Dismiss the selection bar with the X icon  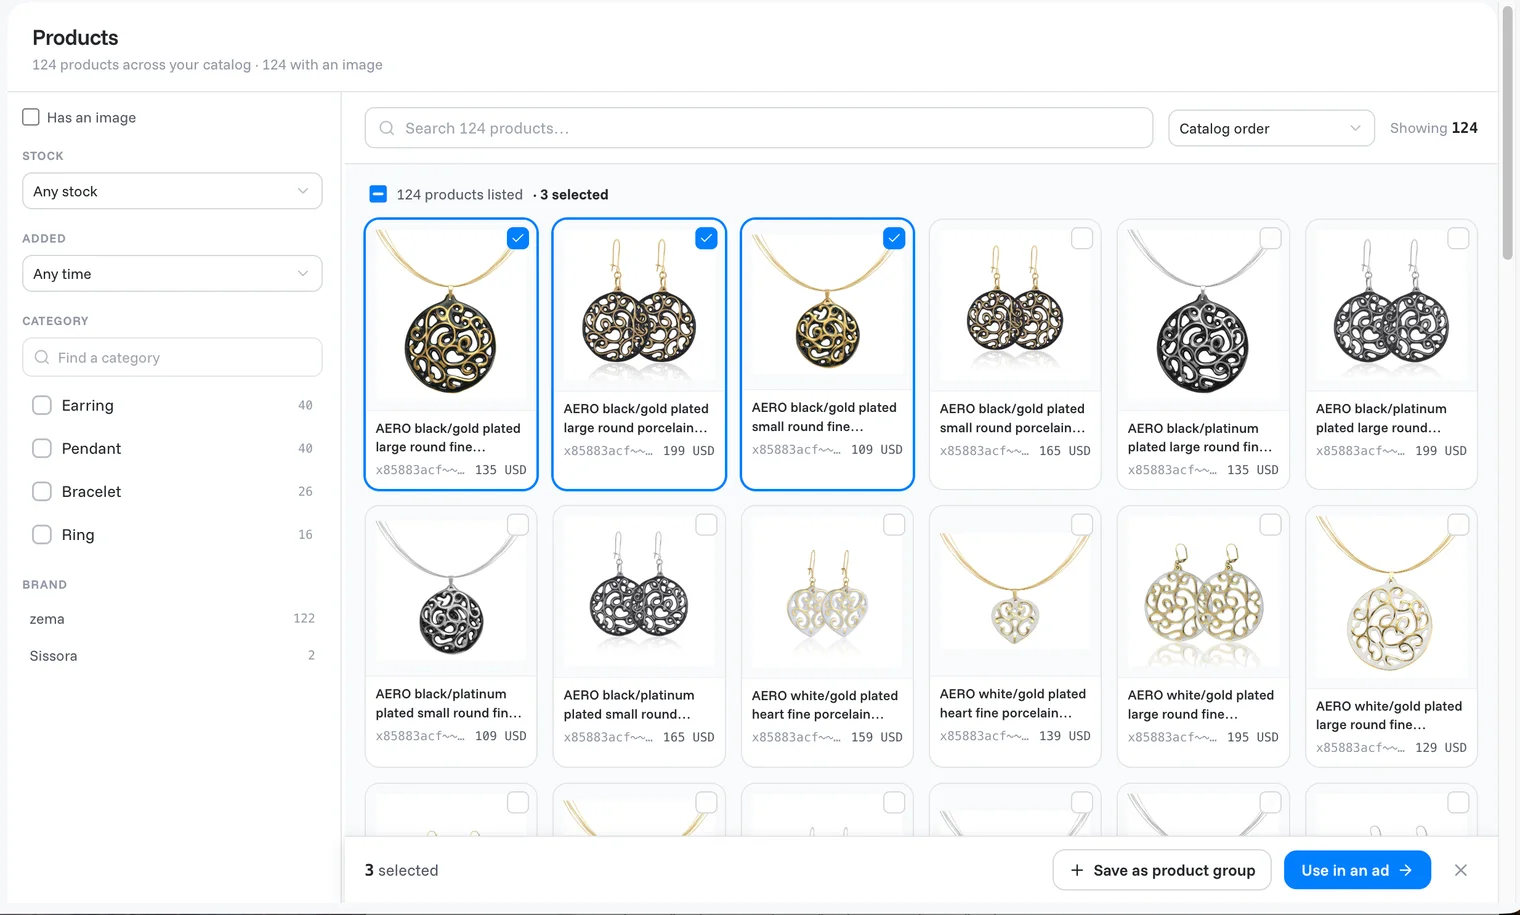(x=1461, y=870)
